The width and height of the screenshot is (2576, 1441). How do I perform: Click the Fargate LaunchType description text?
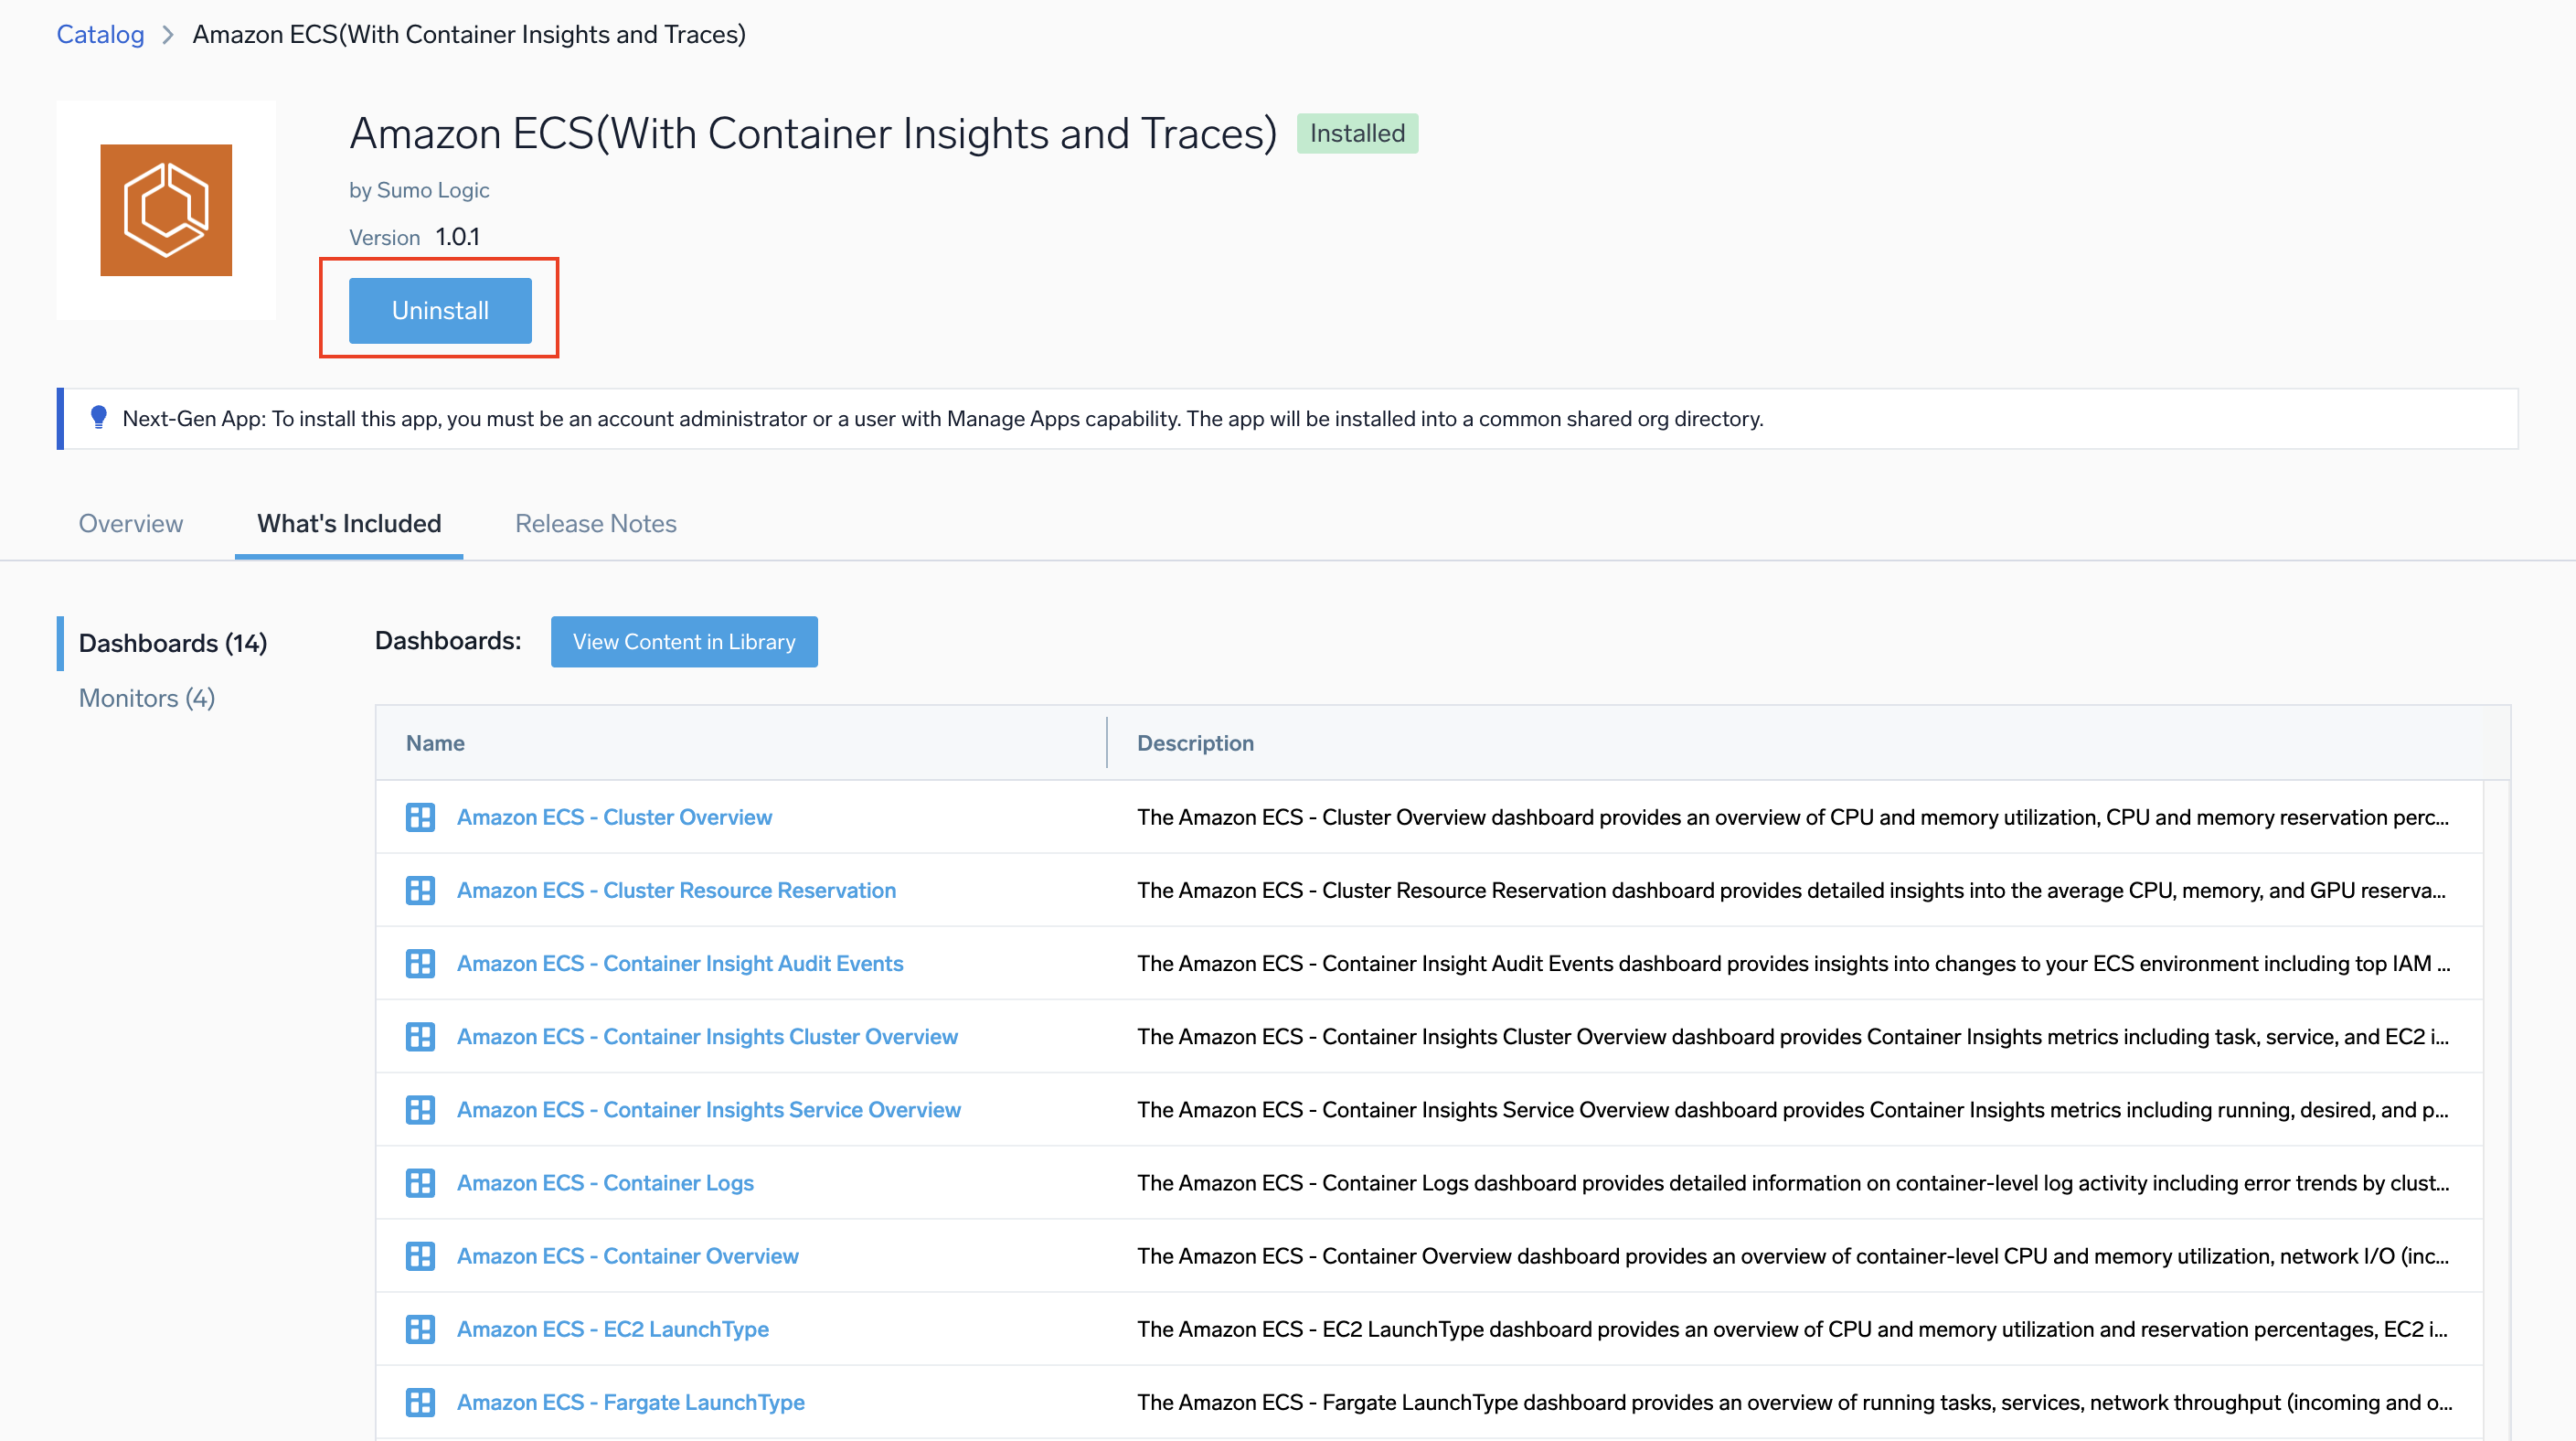1794,1402
